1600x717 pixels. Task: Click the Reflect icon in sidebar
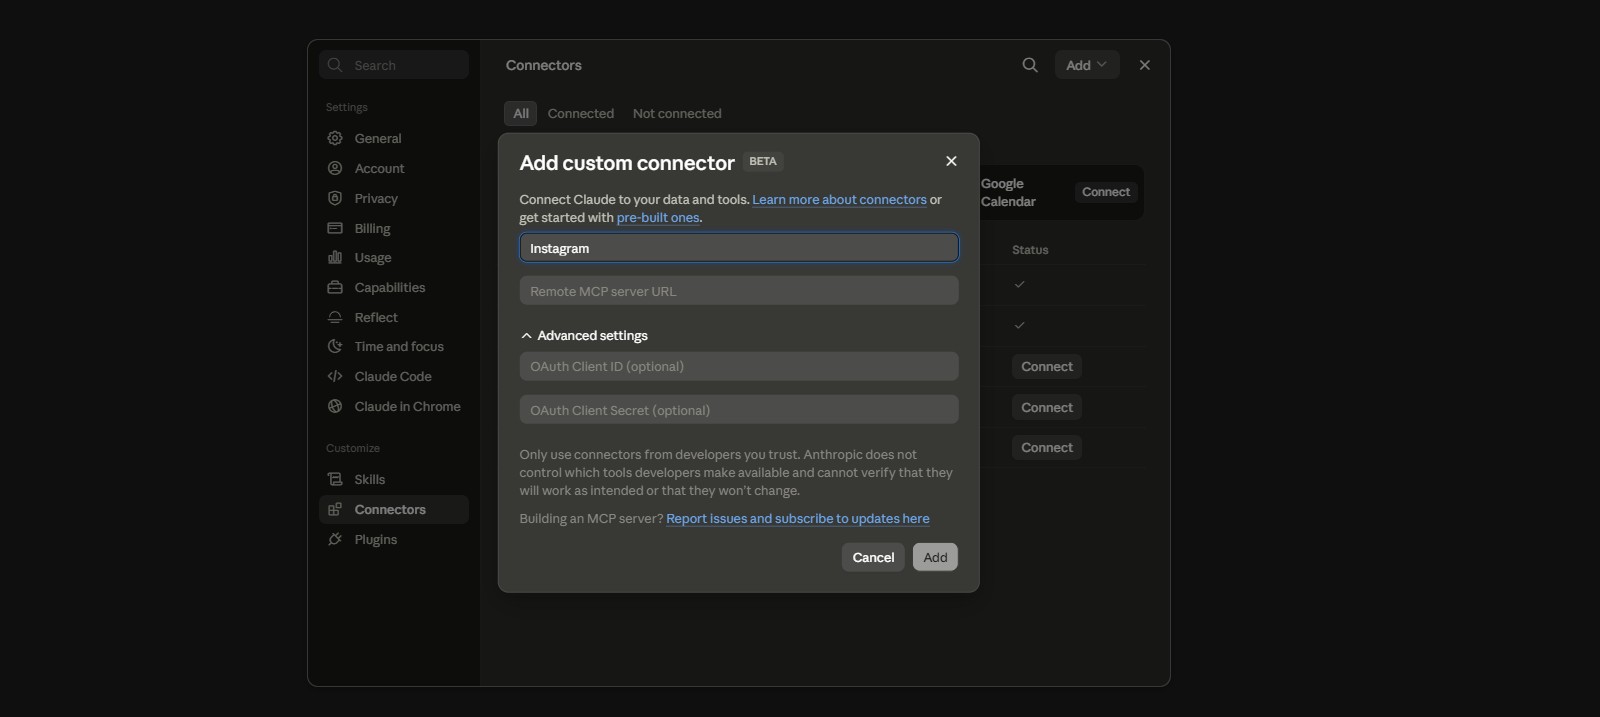(x=335, y=317)
